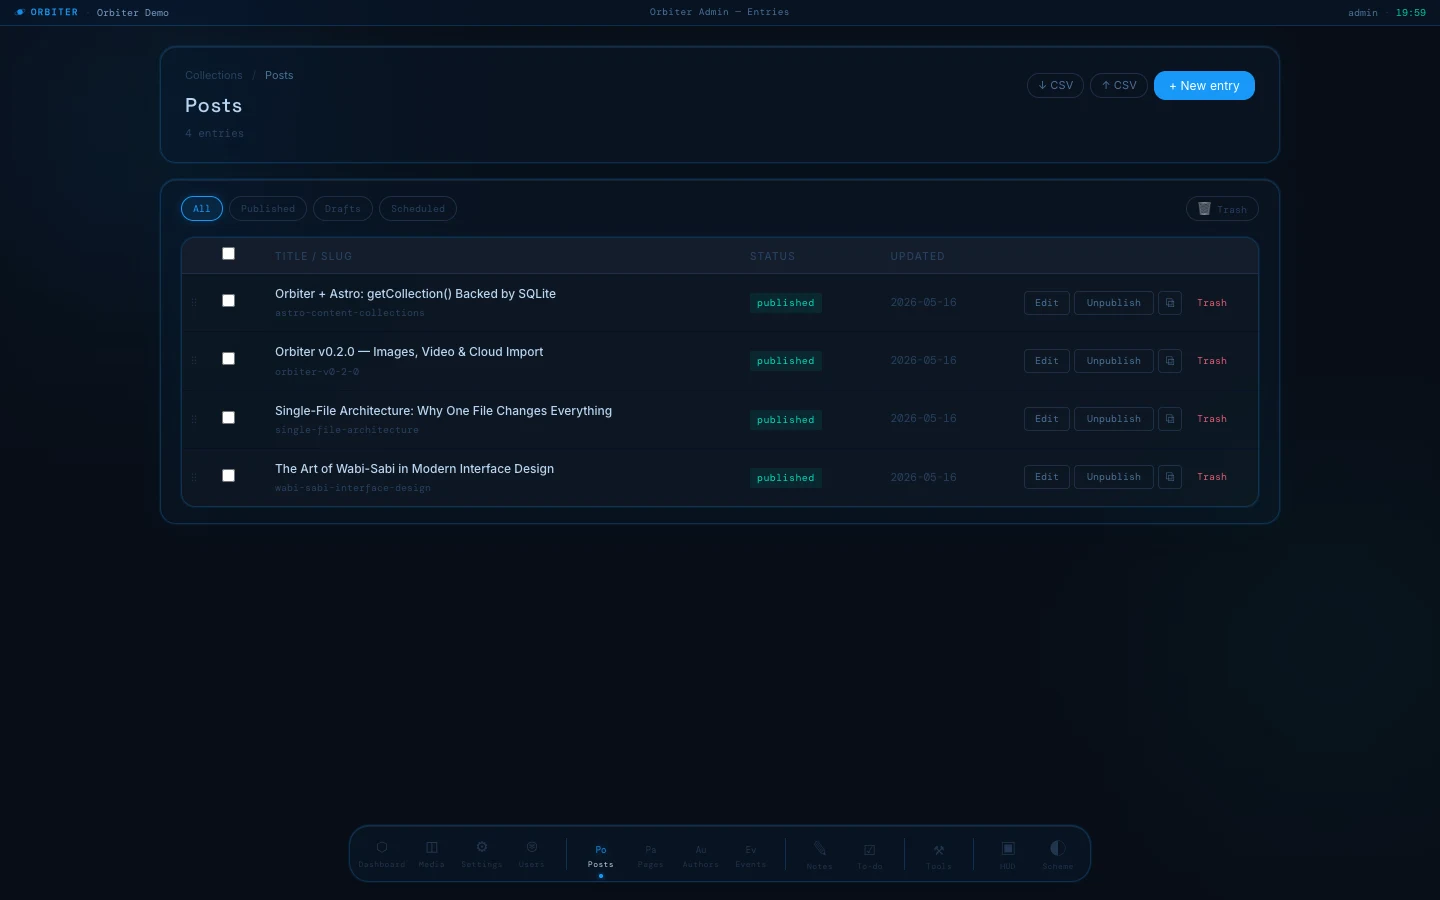Duplicate the Wabi-Sabi post

click(x=1170, y=477)
